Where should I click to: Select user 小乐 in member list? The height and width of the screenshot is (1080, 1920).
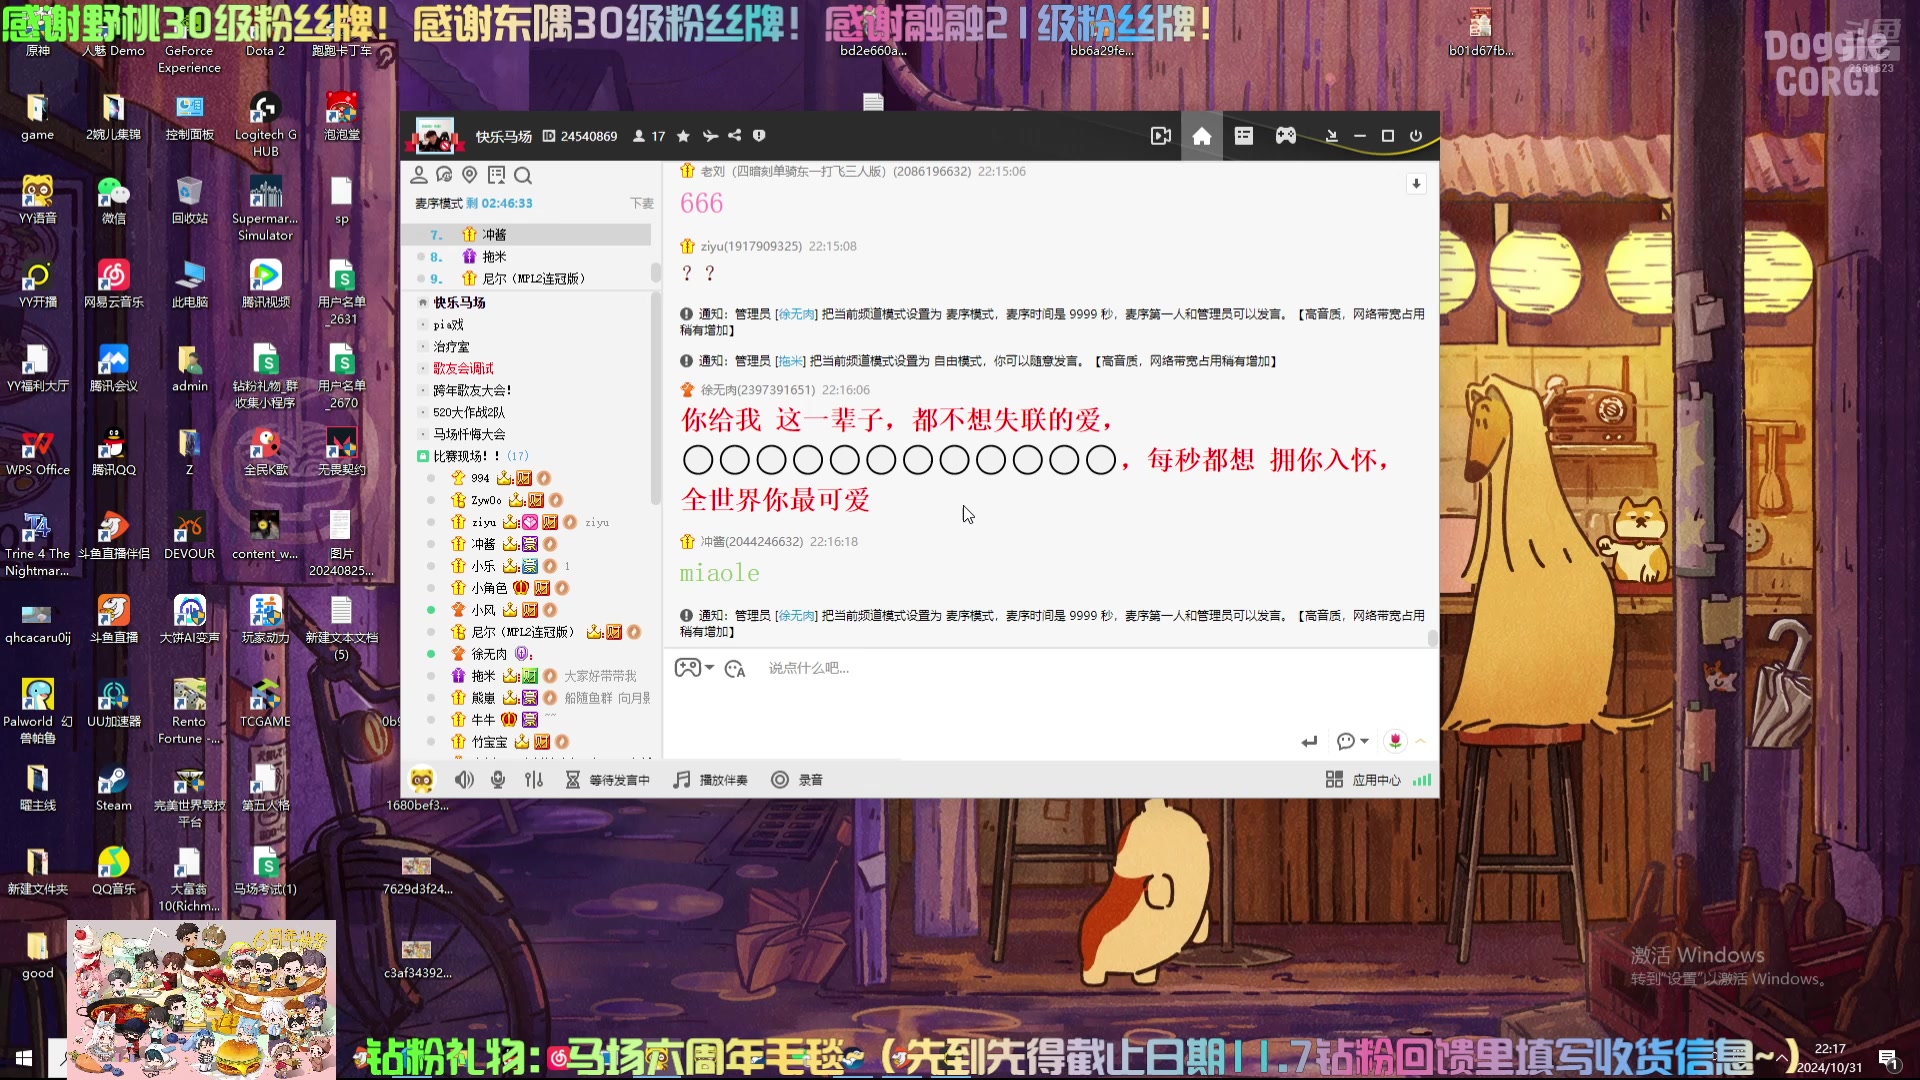[x=483, y=566]
